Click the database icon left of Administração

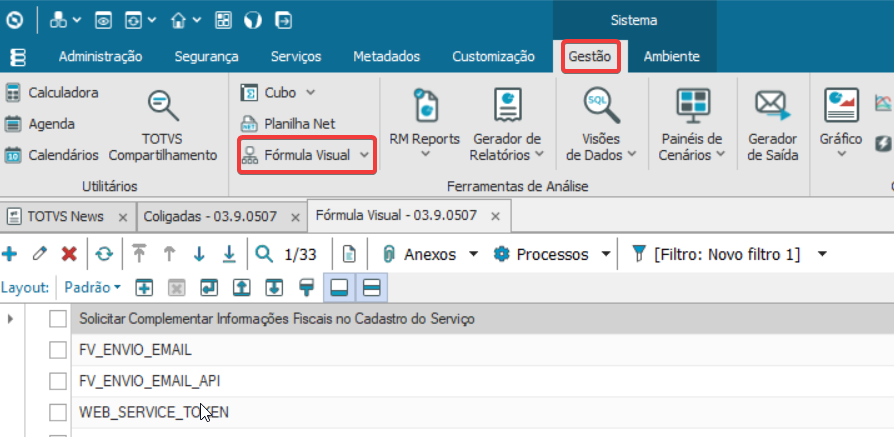(18, 57)
